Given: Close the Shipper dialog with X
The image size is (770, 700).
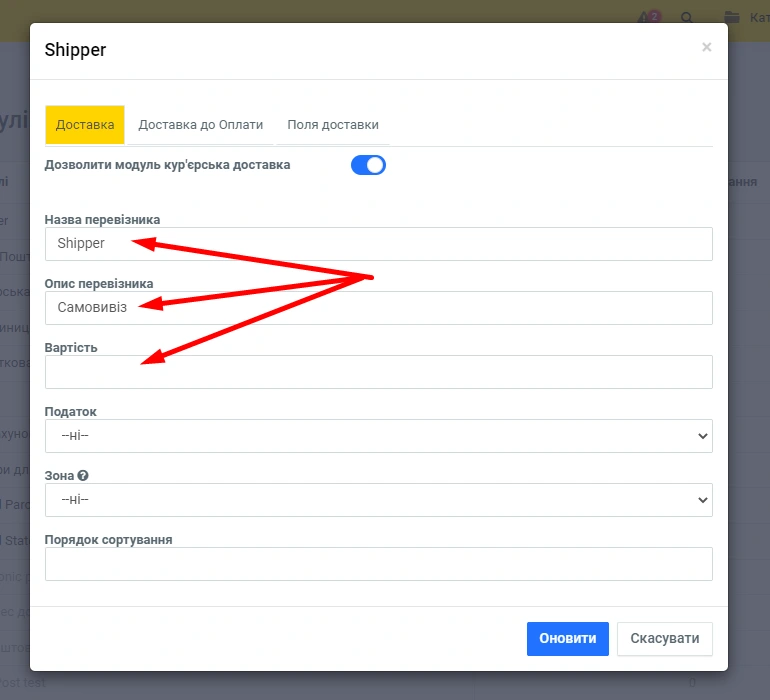Looking at the screenshot, I should point(706,47).
